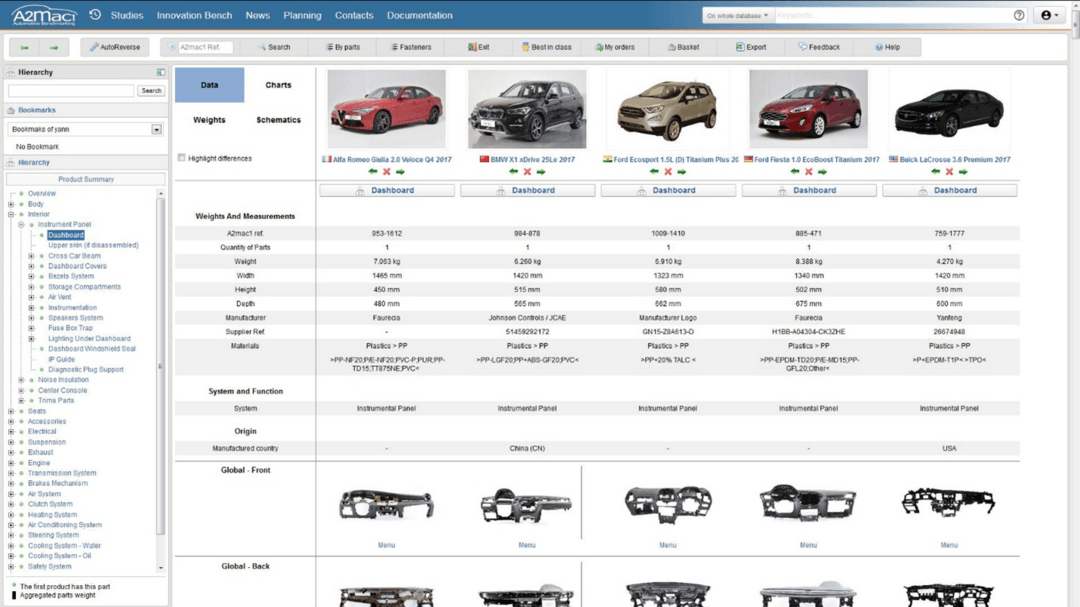Launch the AutoReverse tool
The height and width of the screenshot is (607, 1080).
click(x=114, y=48)
